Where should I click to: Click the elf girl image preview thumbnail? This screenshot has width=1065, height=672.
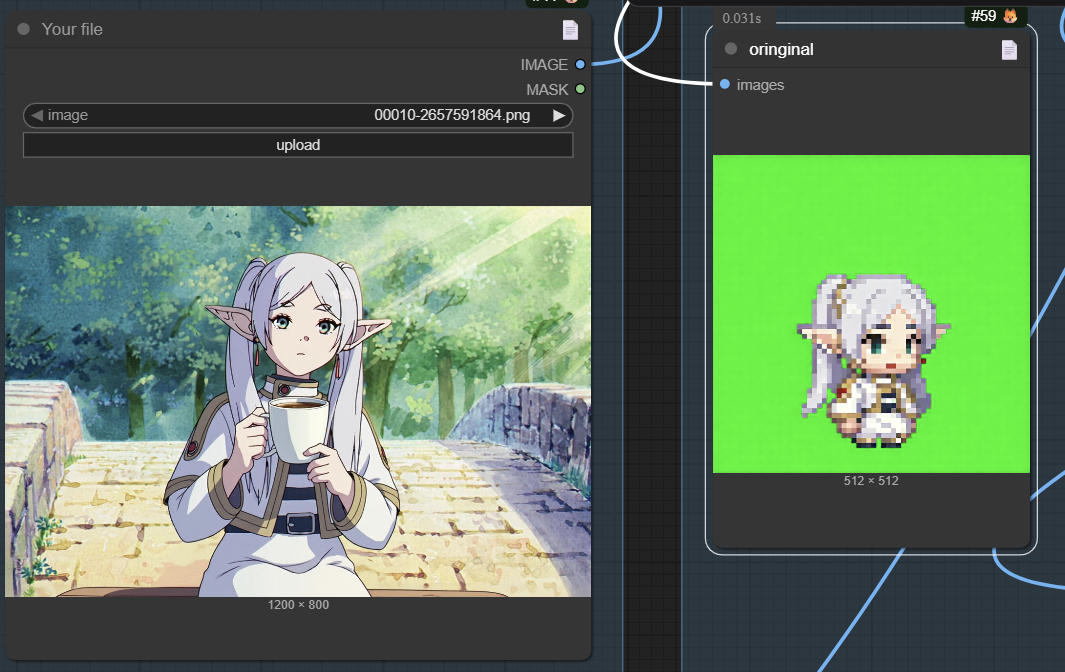point(298,402)
